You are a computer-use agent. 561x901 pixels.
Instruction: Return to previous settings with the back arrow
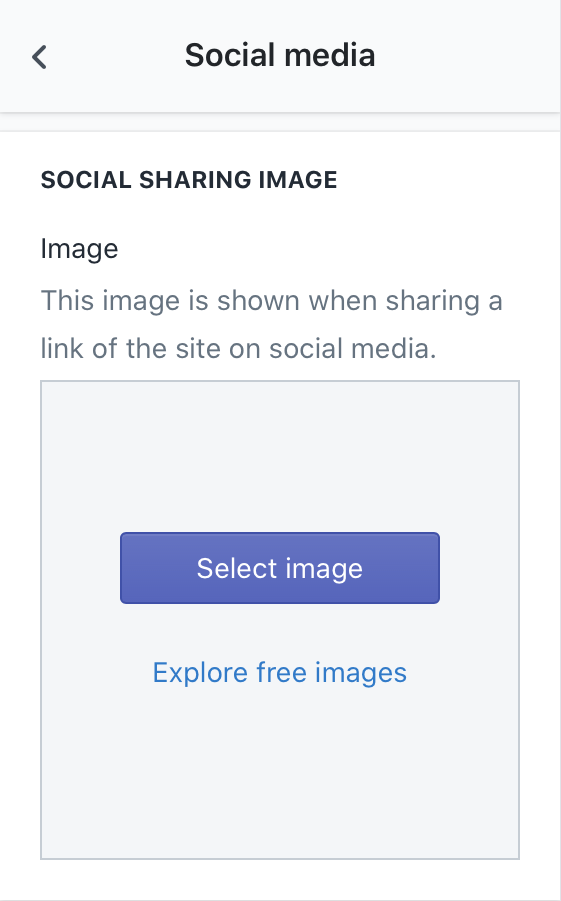[39, 57]
